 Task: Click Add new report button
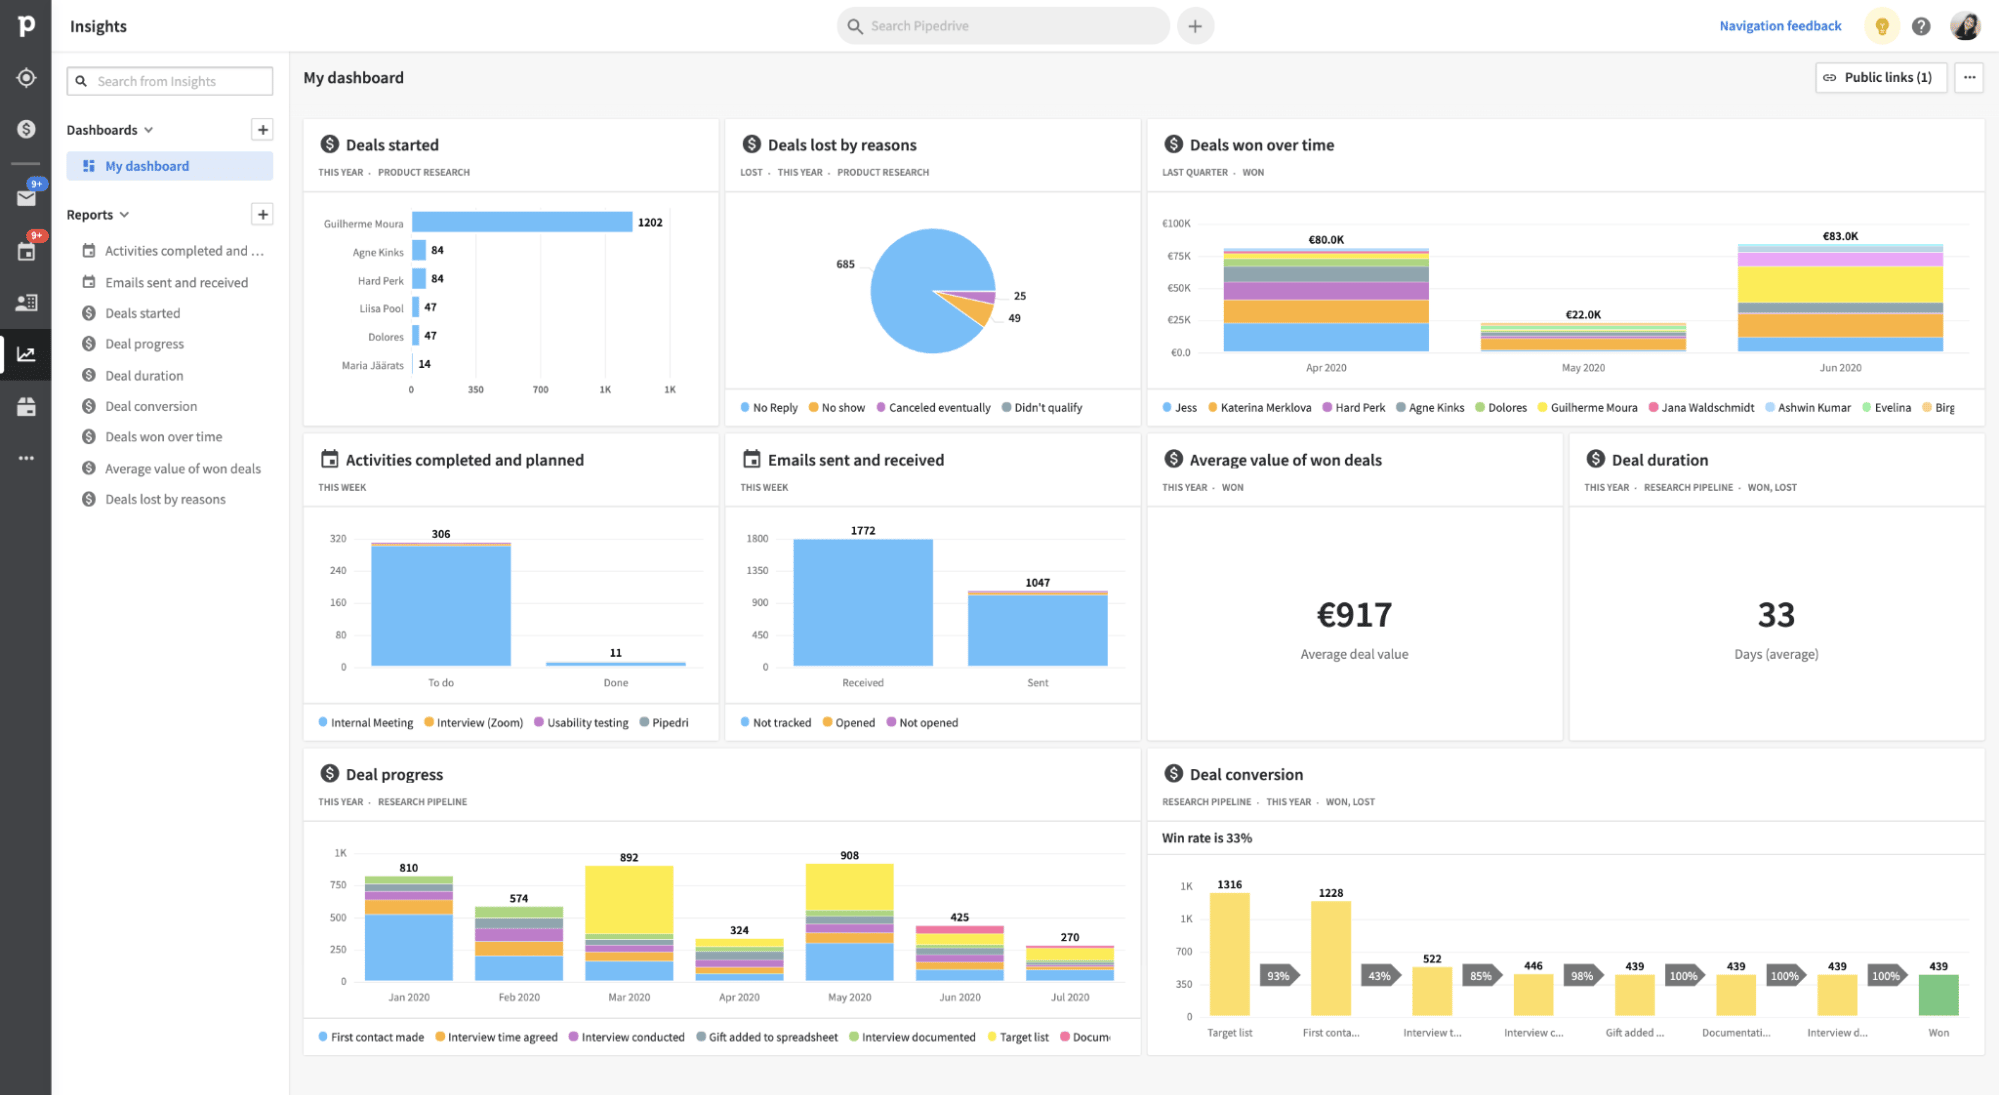263,213
